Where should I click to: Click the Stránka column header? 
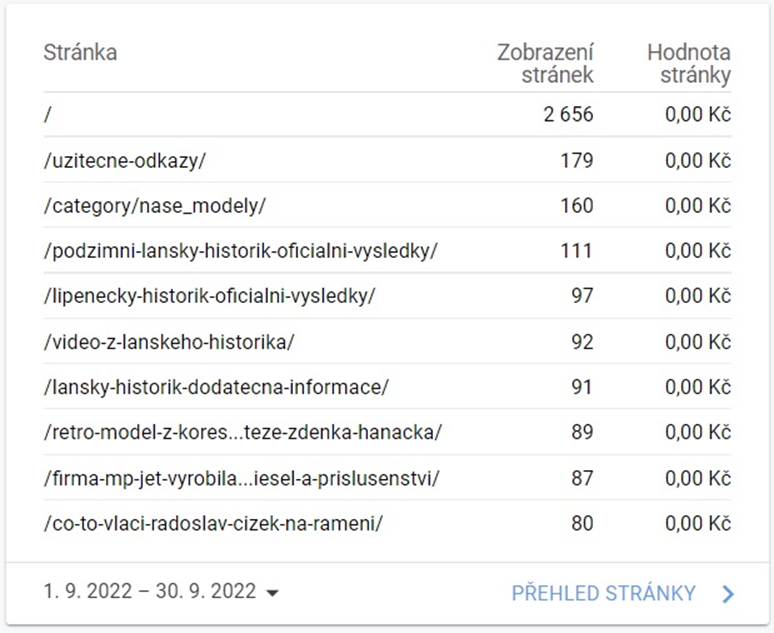(80, 53)
